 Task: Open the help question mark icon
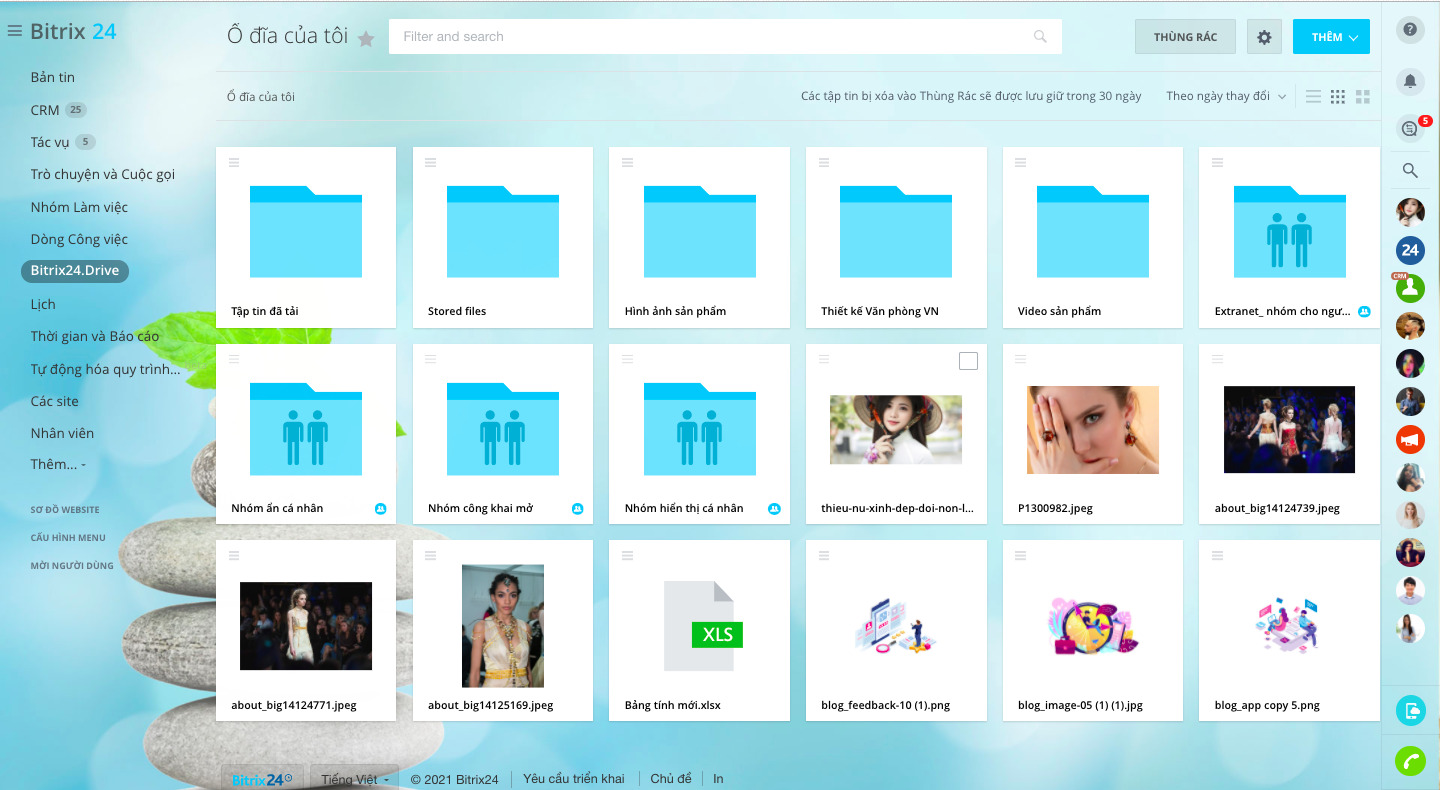pyautogui.click(x=1410, y=29)
